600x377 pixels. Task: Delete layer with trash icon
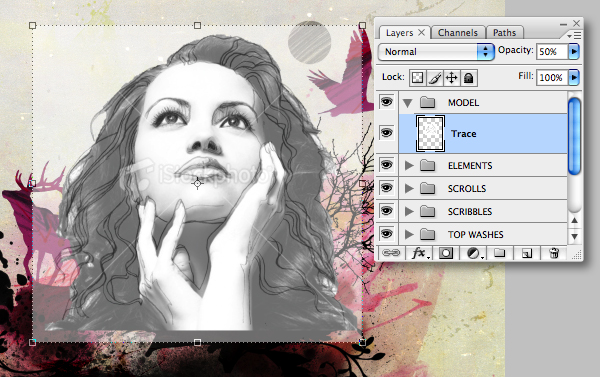(554, 253)
